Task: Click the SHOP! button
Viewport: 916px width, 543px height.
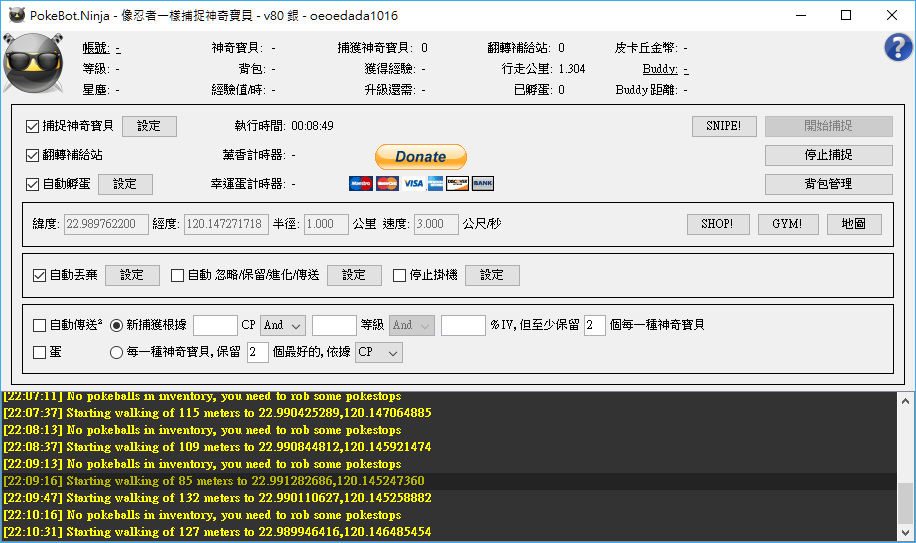Action: click(718, 224)
